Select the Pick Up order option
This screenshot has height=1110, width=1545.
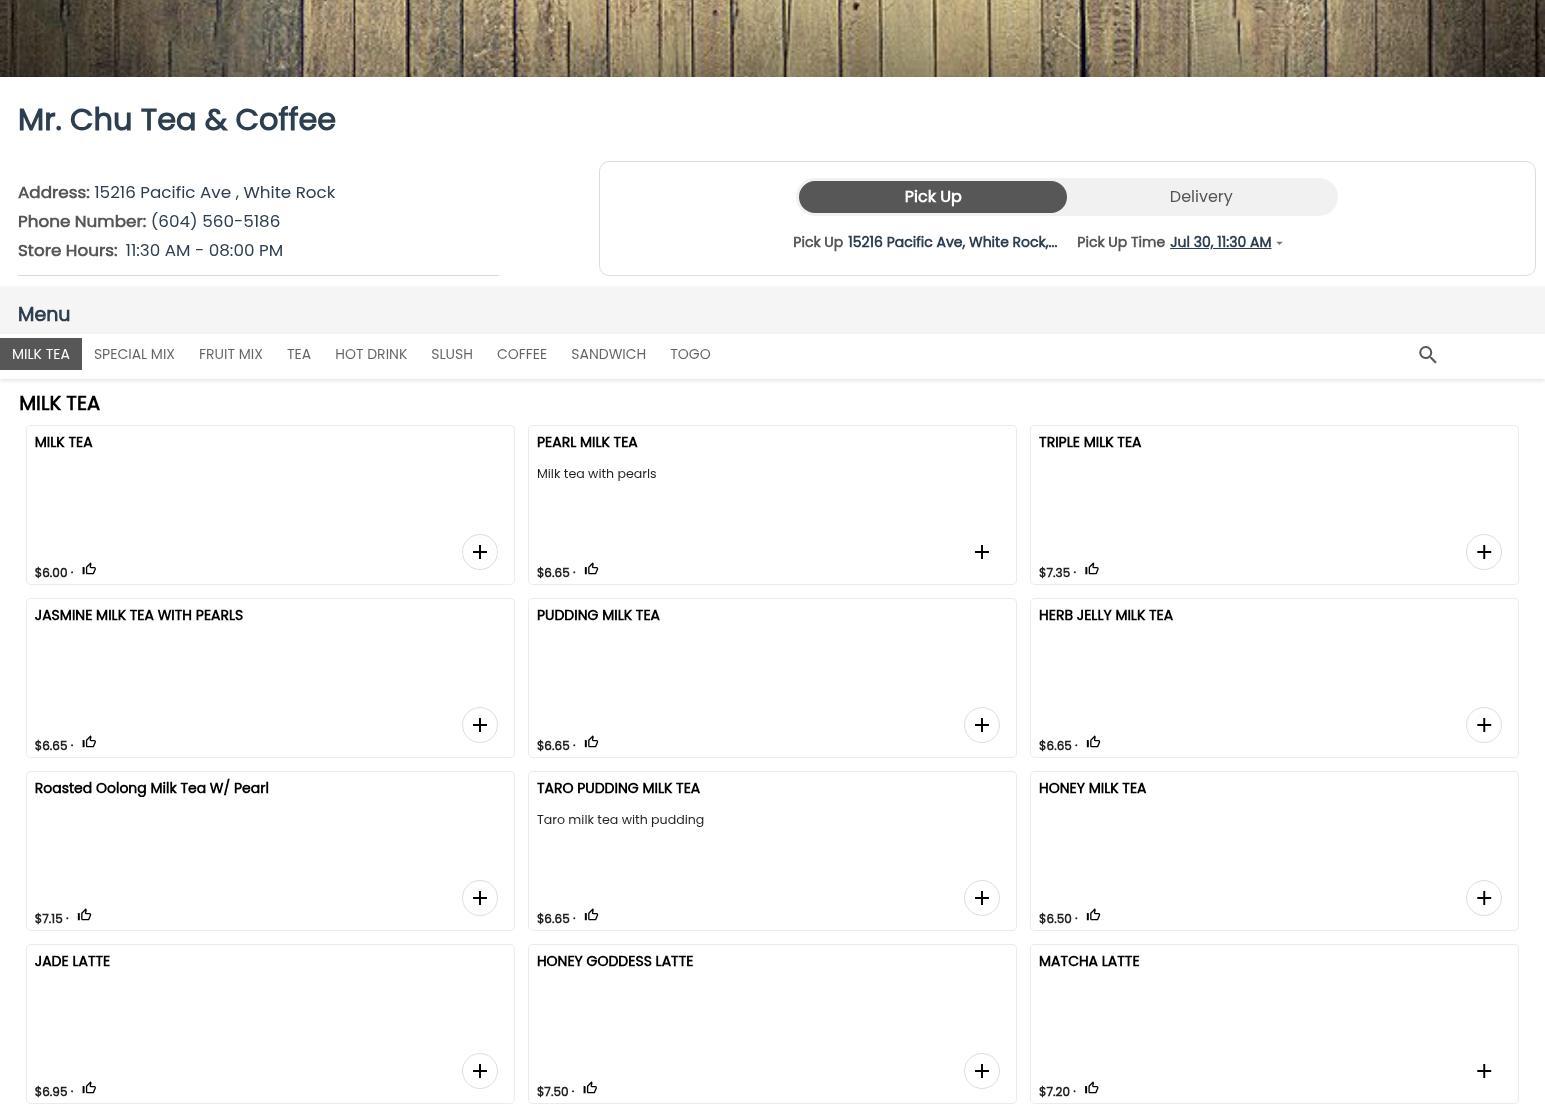932,197
